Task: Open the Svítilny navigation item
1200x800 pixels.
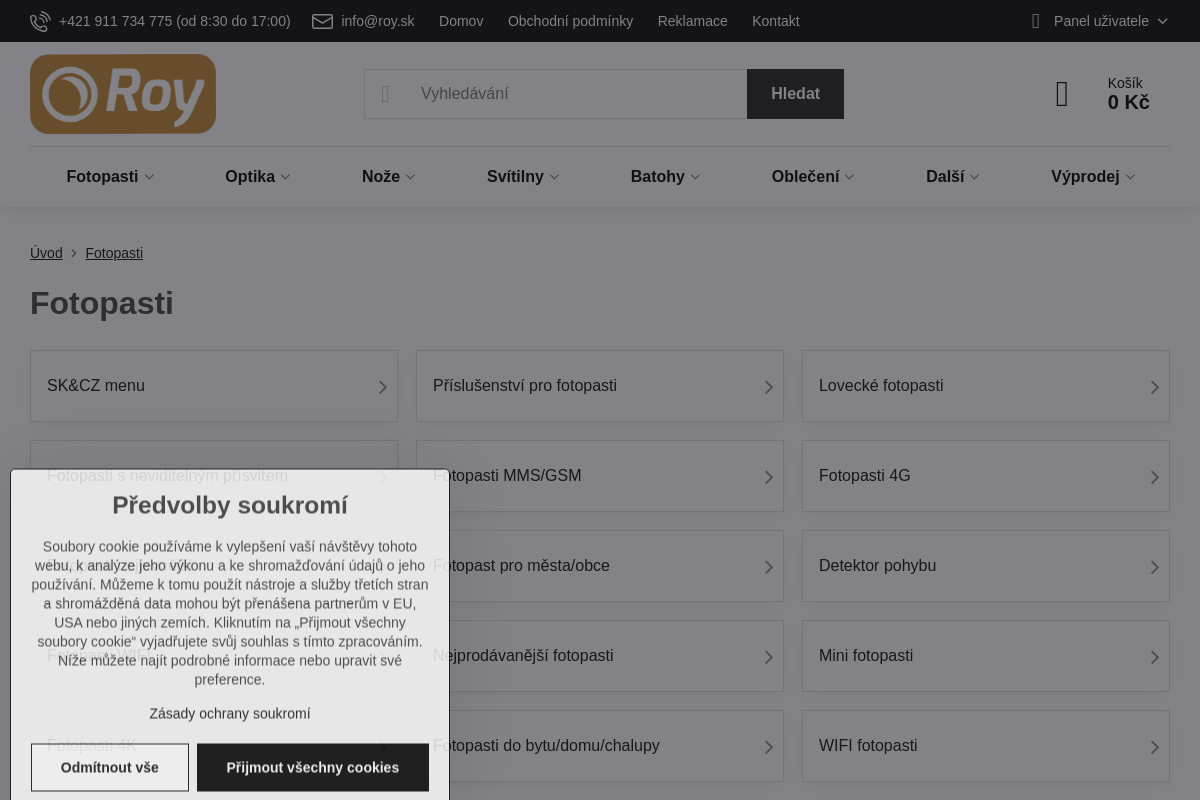Action: (x=523, y=176)
